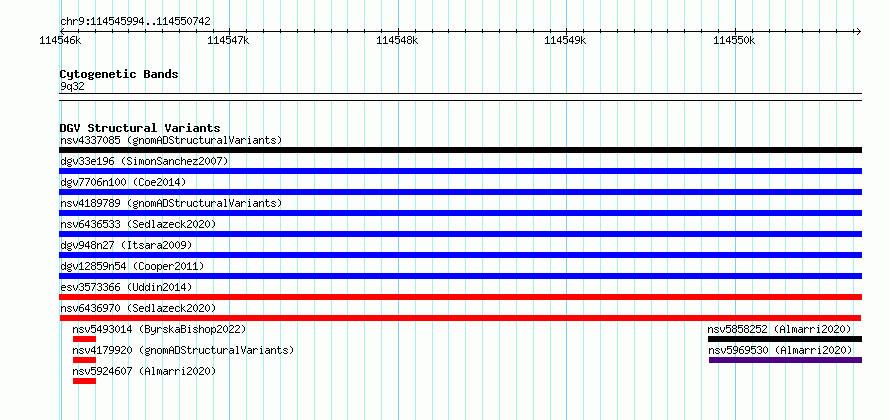Select the 9q32 band label

(72, 86)
